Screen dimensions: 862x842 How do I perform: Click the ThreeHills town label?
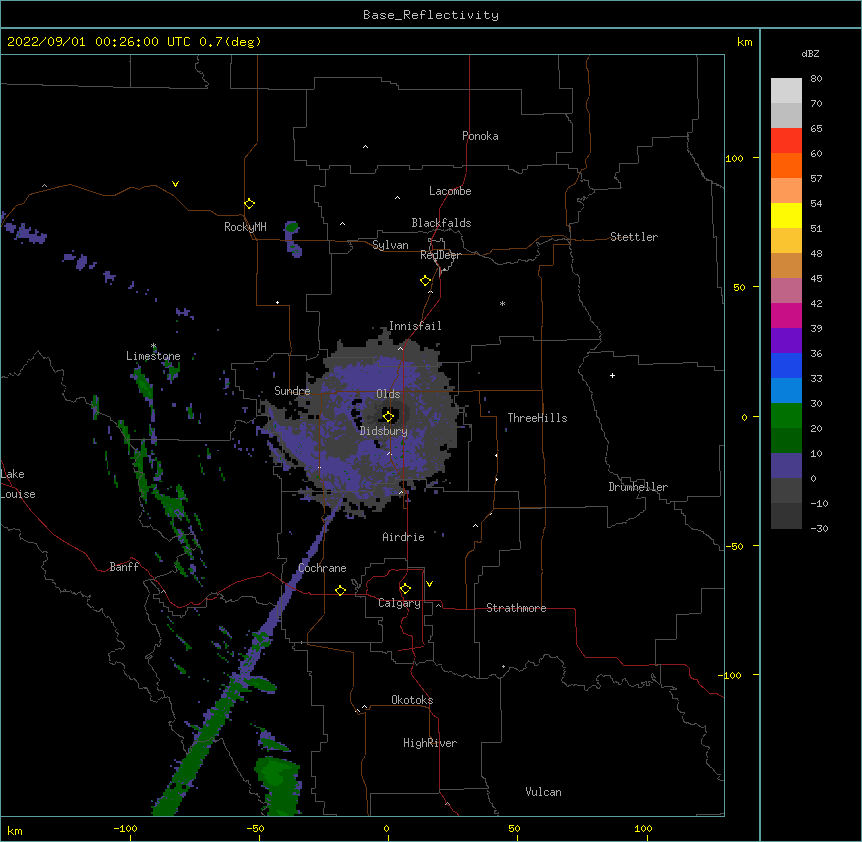click(537, 418)
